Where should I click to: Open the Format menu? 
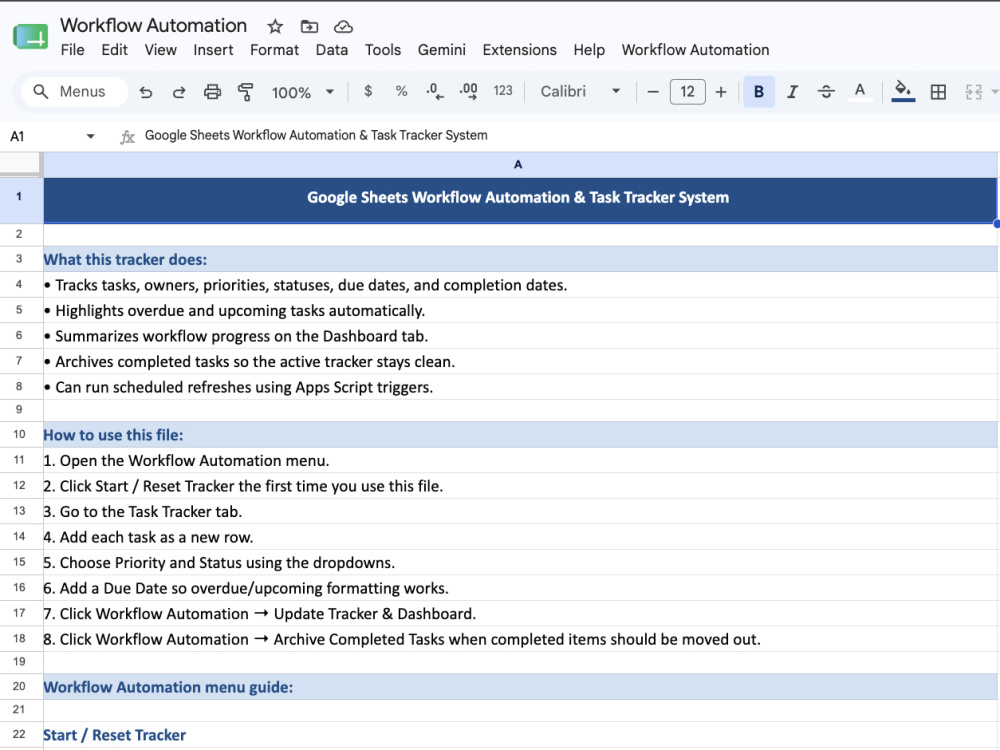point(274,50)
